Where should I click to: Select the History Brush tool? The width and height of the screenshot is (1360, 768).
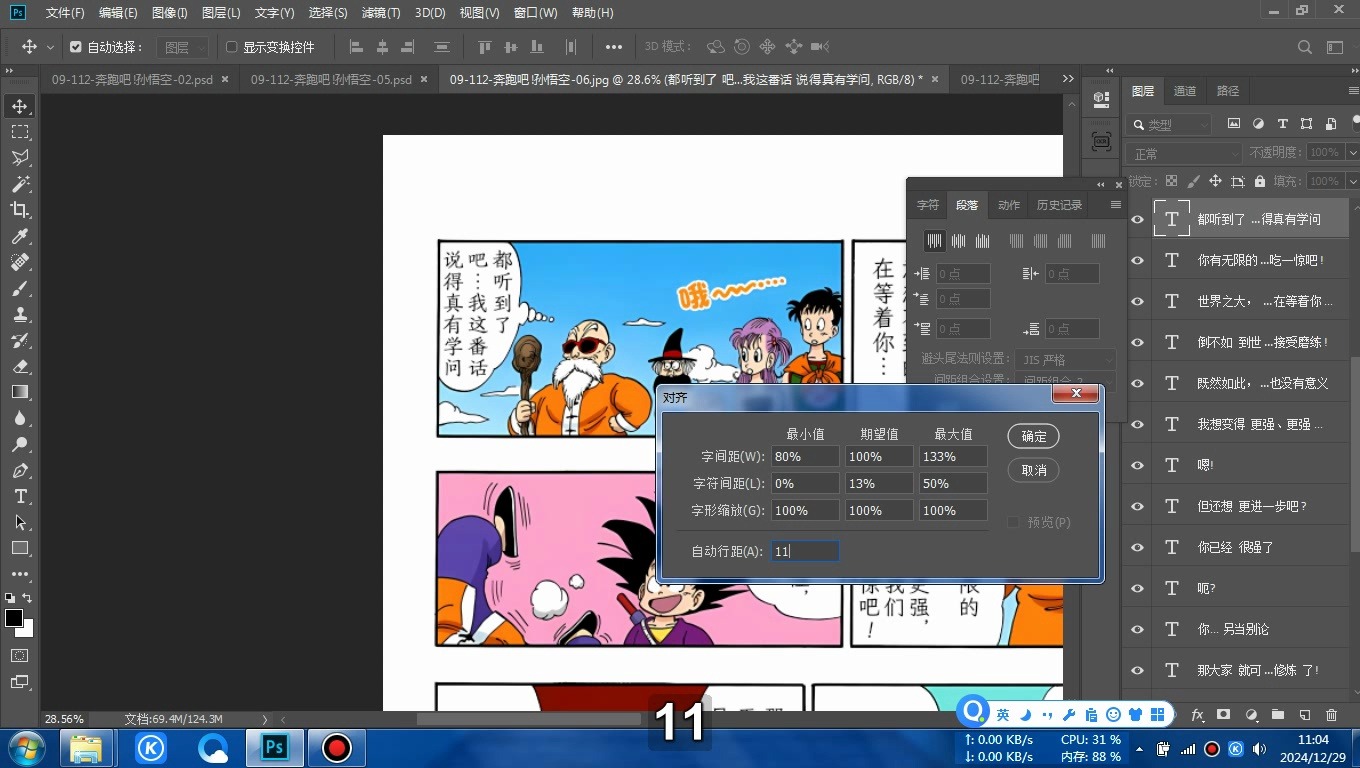pos(20,340)
